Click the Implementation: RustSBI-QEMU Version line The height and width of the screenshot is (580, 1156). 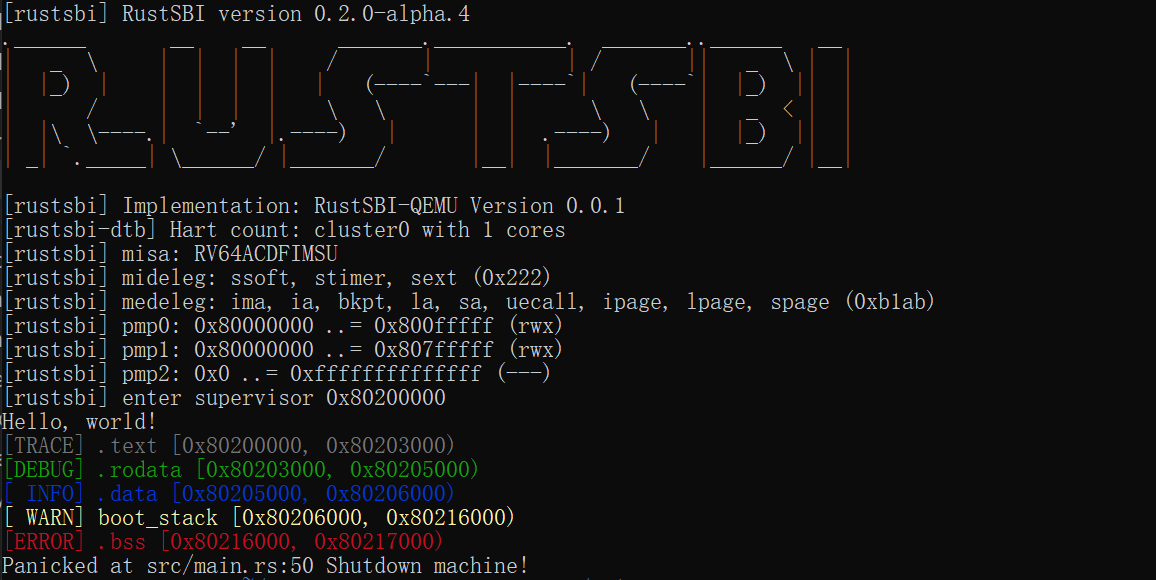pos(313,206)
